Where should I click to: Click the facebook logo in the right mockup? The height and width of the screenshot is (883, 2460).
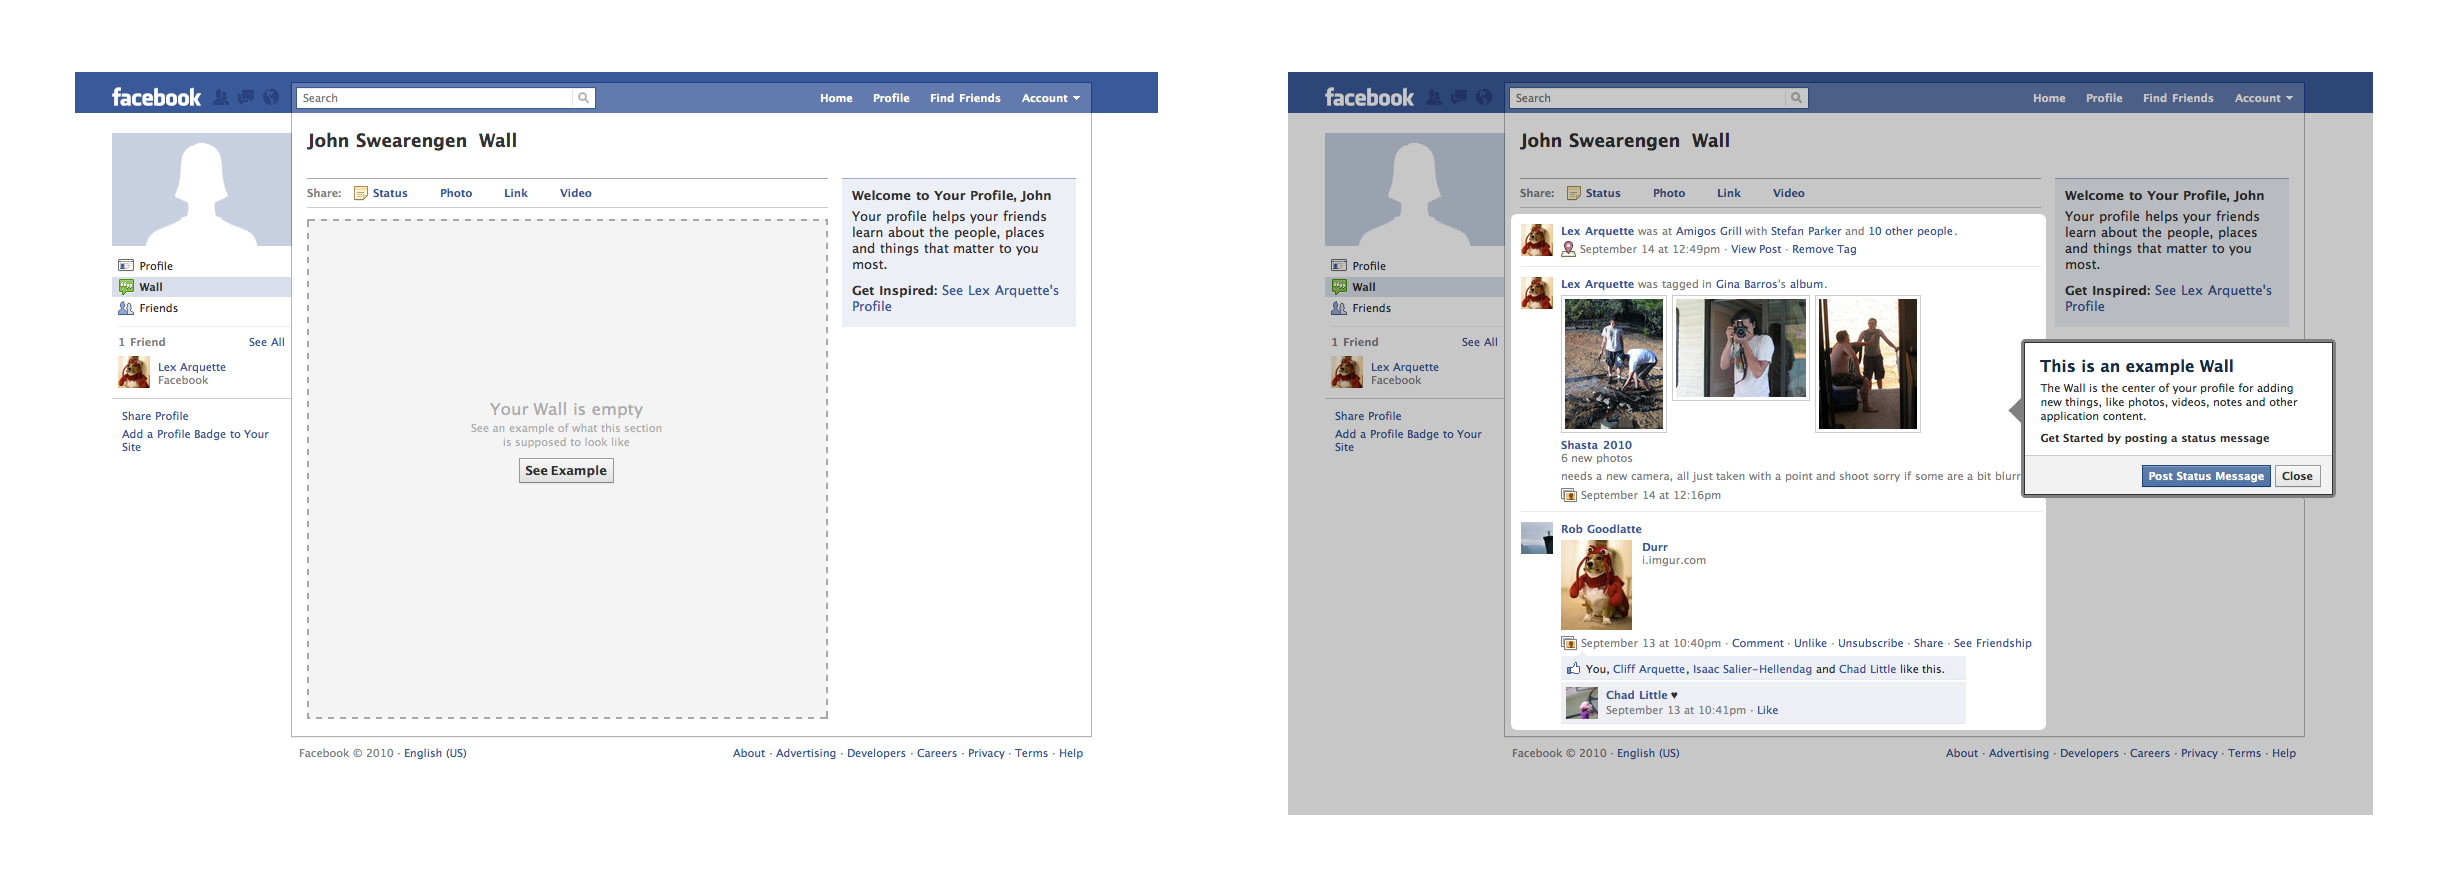[x=1369, y=97]
